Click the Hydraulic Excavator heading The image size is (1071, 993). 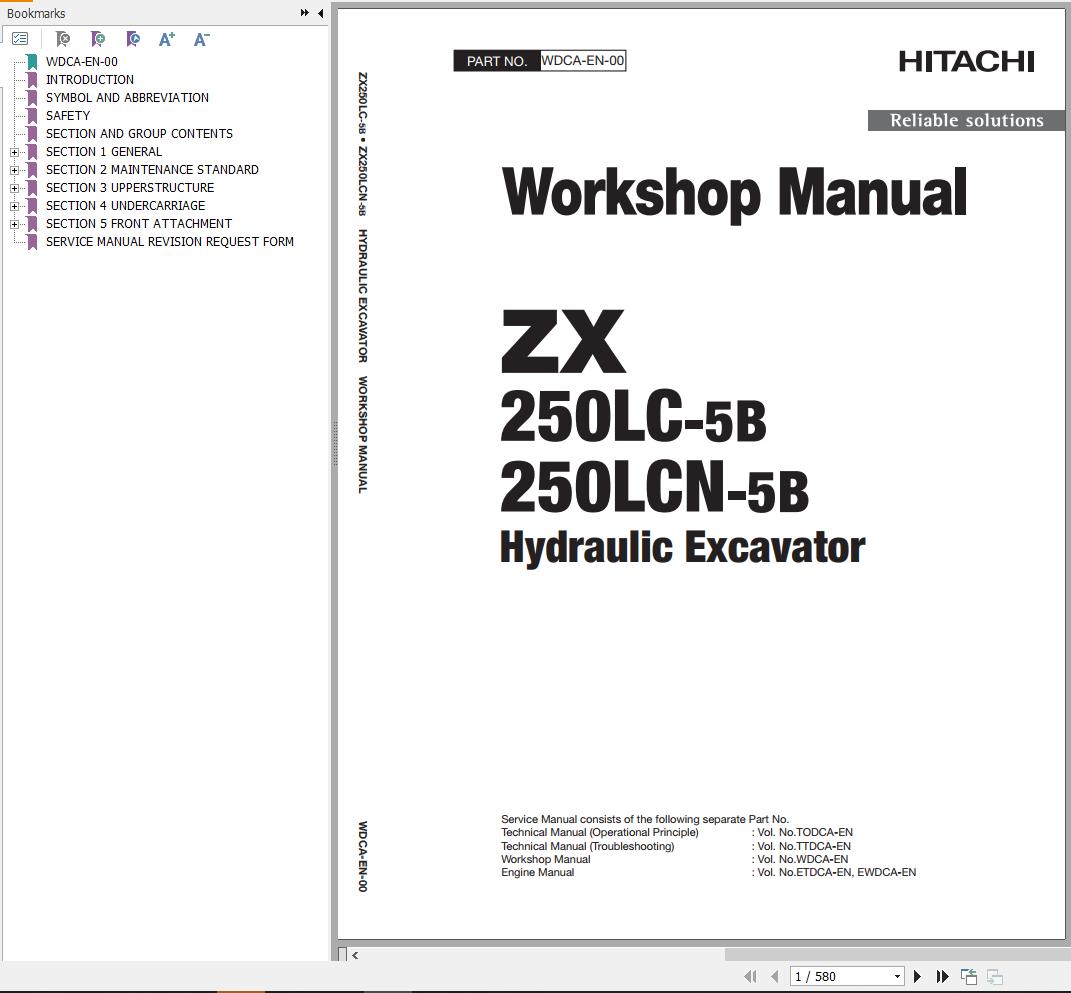tap(682, 548)
